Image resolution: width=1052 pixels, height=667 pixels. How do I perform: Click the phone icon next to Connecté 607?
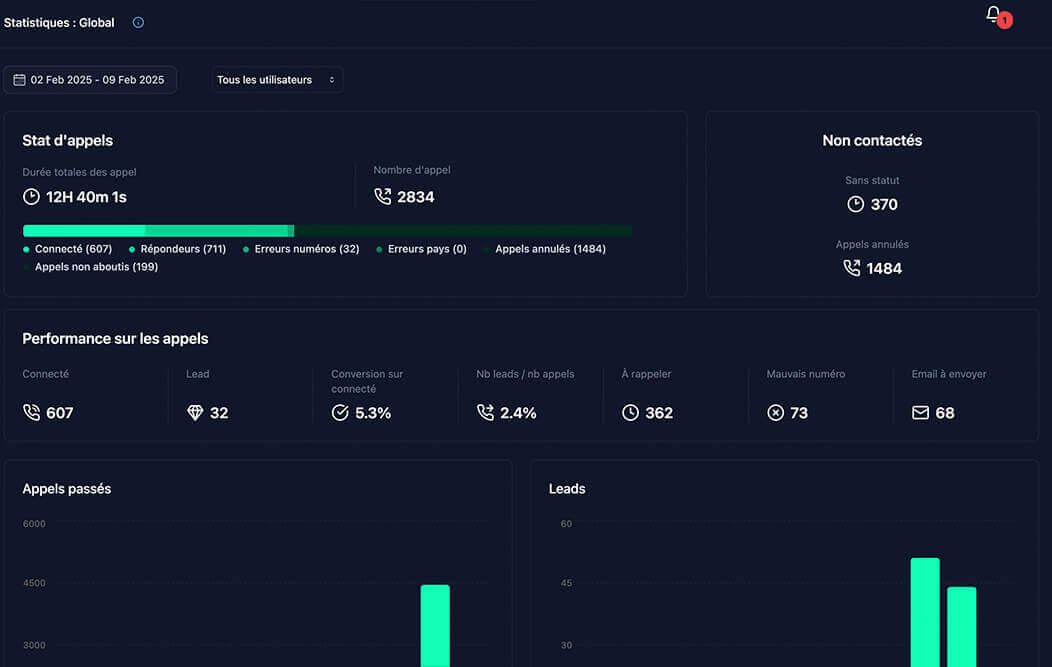tap(32, 413)
